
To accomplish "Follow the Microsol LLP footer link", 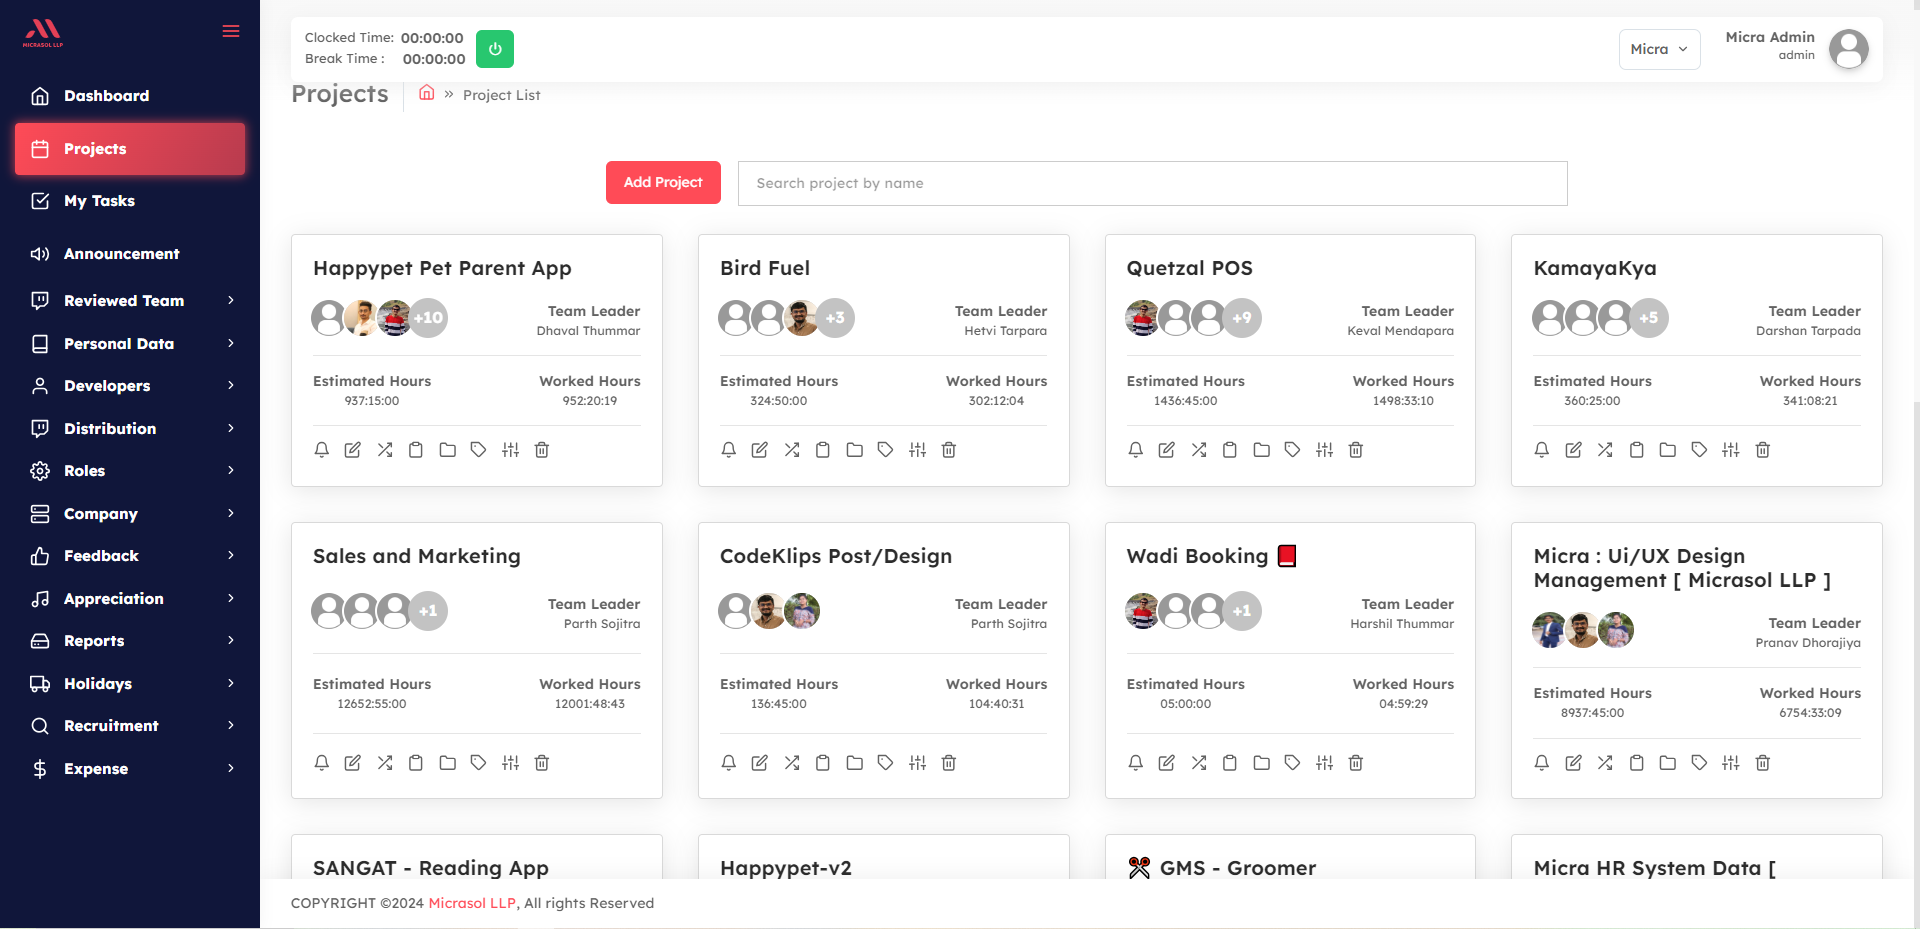I will pyautogui.click(x=472, y=903).
